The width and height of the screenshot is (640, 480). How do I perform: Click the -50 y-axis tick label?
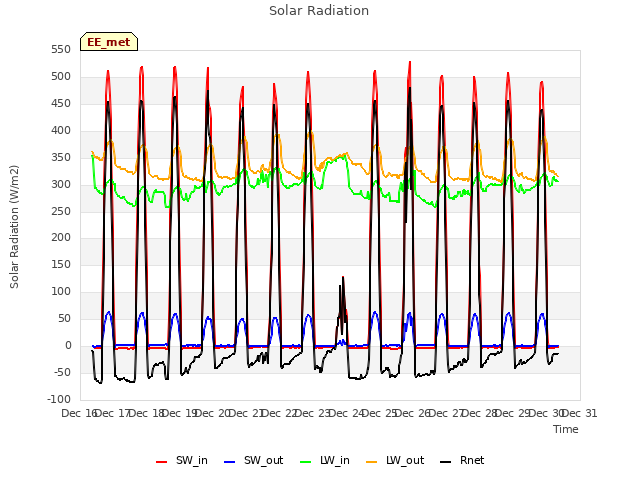click(x=62, y=372)
